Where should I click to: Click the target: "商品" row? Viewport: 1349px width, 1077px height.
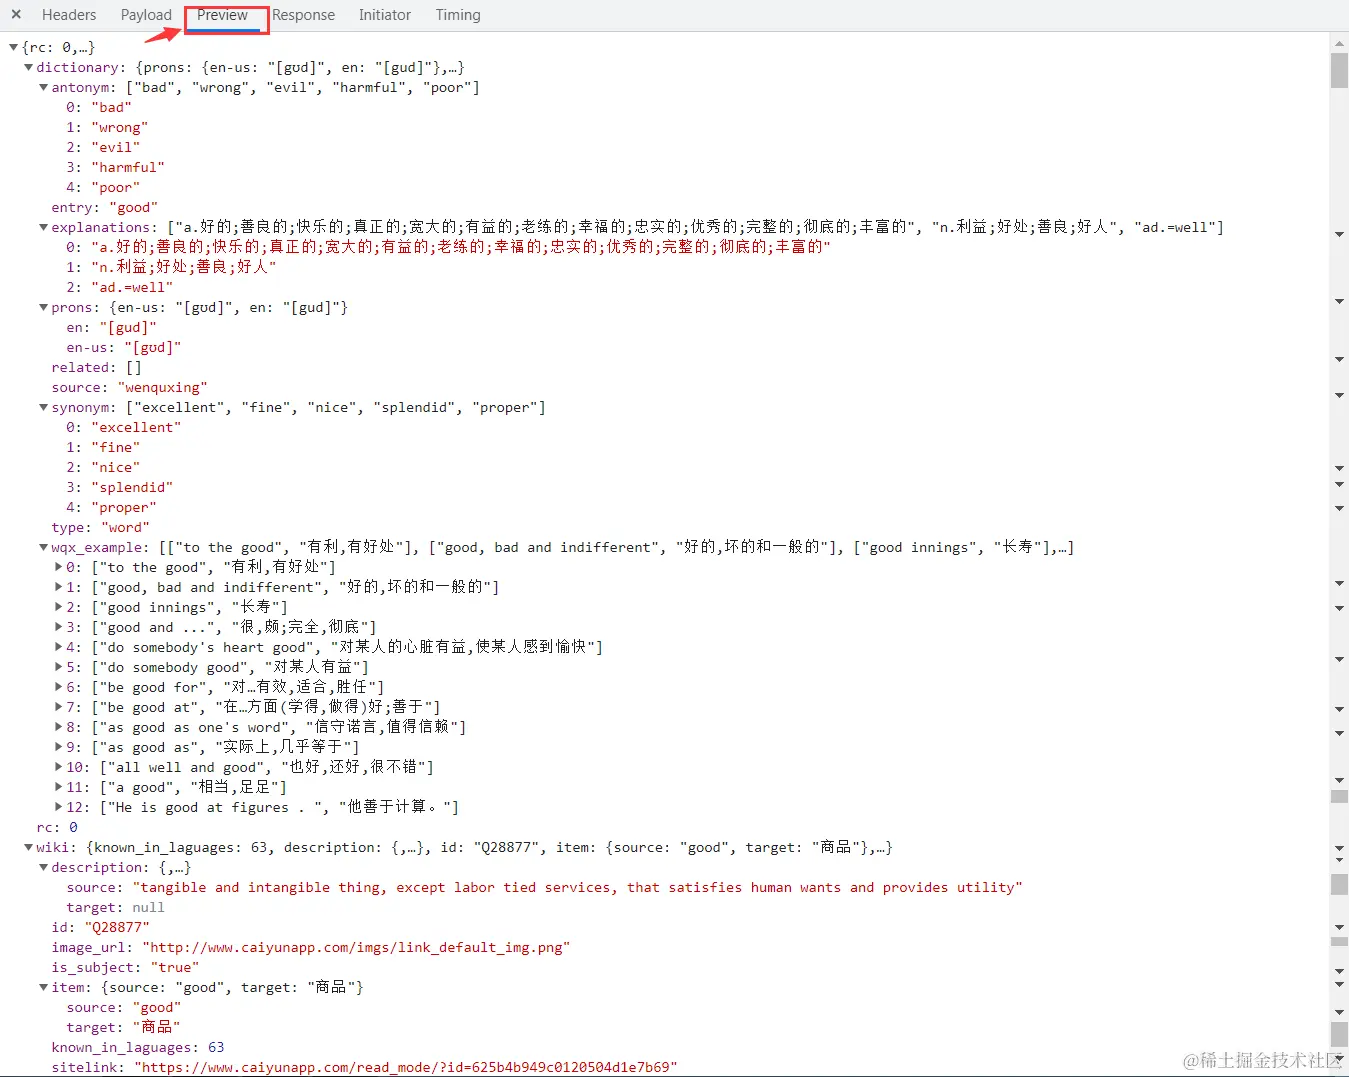123,1027
